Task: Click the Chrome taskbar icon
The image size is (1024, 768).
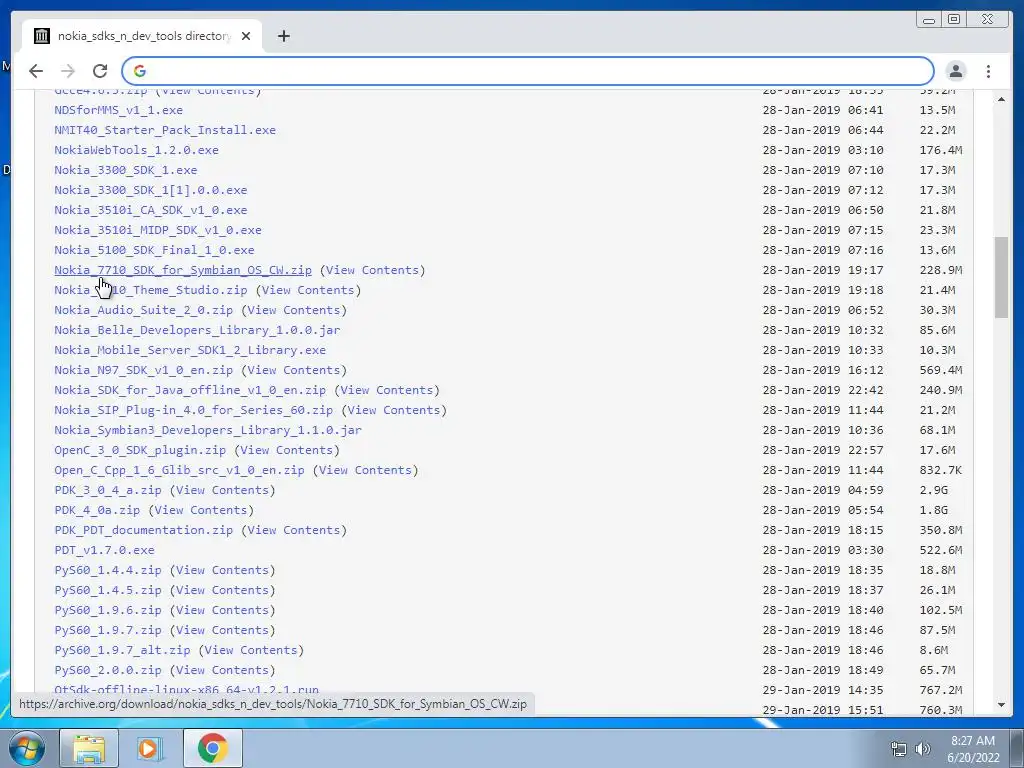Action: pos(212,748)
